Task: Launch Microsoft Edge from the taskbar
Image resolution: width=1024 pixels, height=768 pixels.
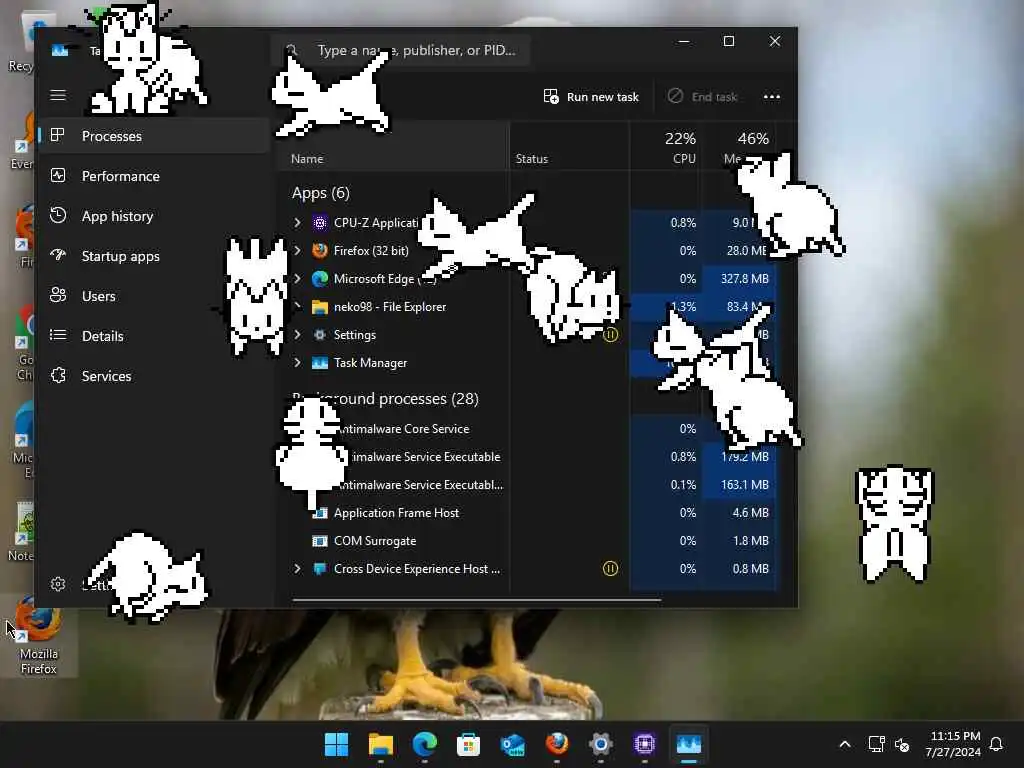Action: 424,744
